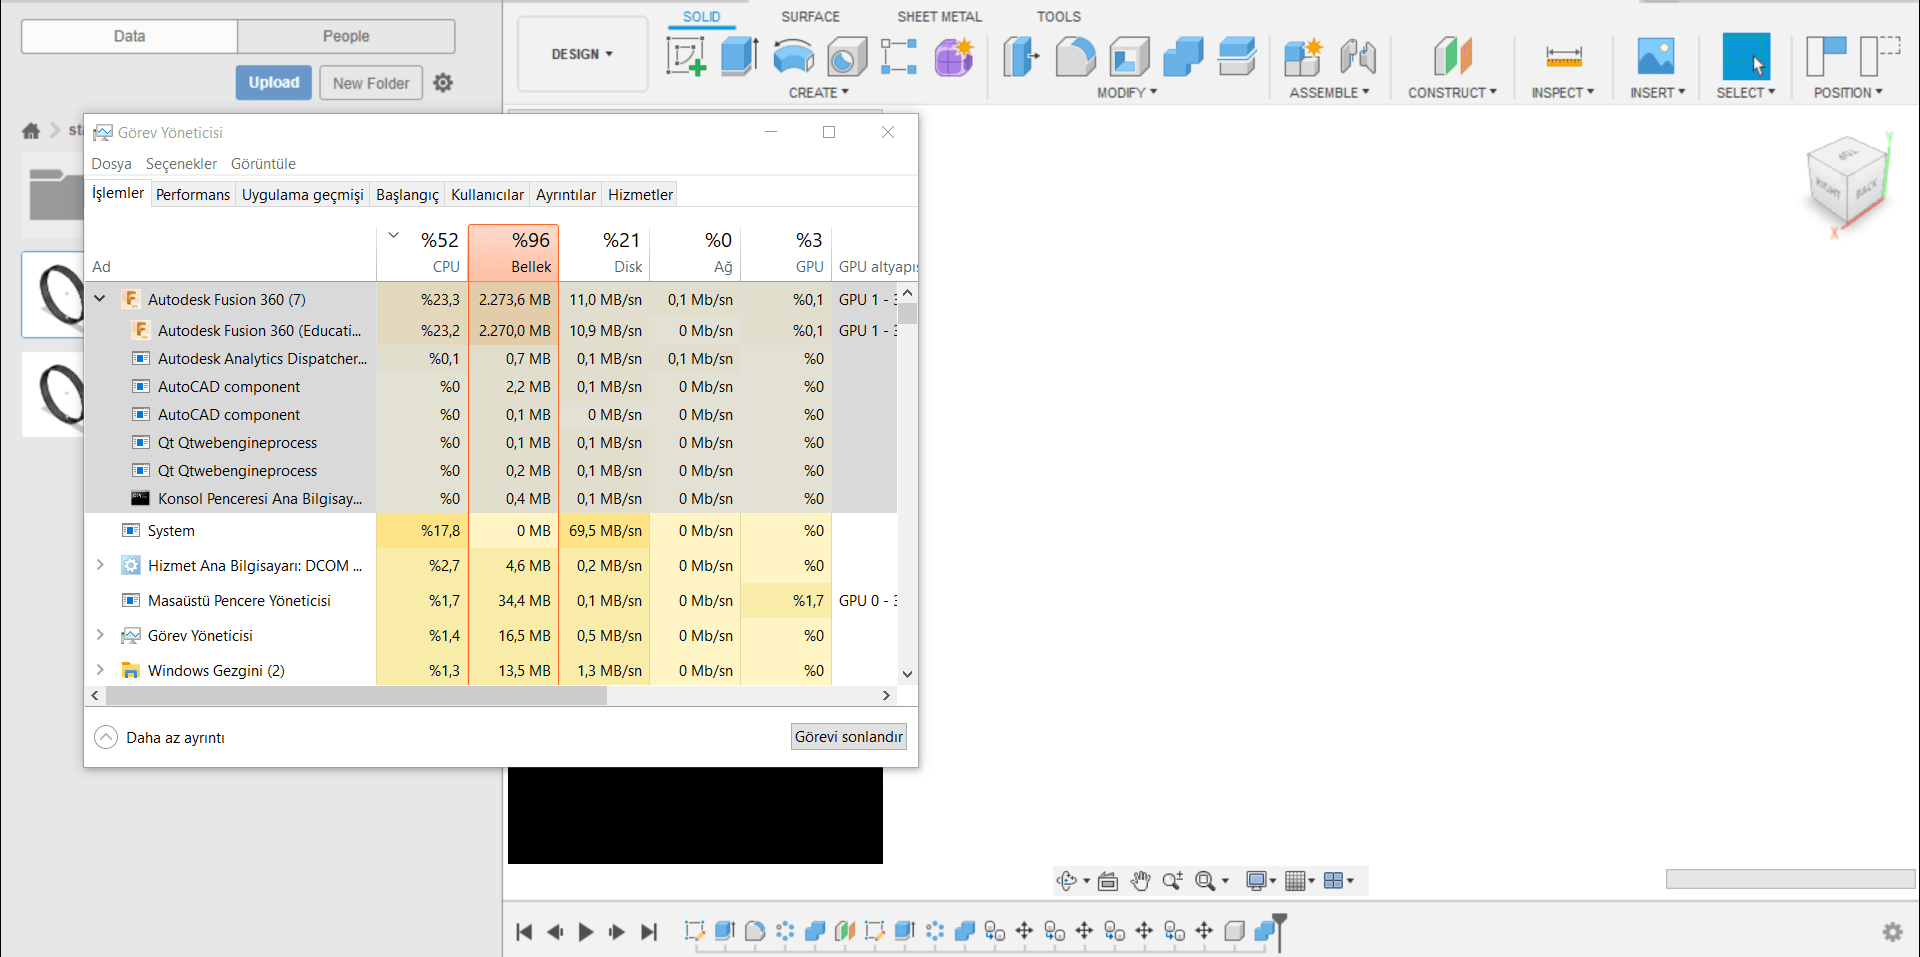Expand the Windows Gezgini process group
Screen dimensions: 1920x957
pos(100,670)
